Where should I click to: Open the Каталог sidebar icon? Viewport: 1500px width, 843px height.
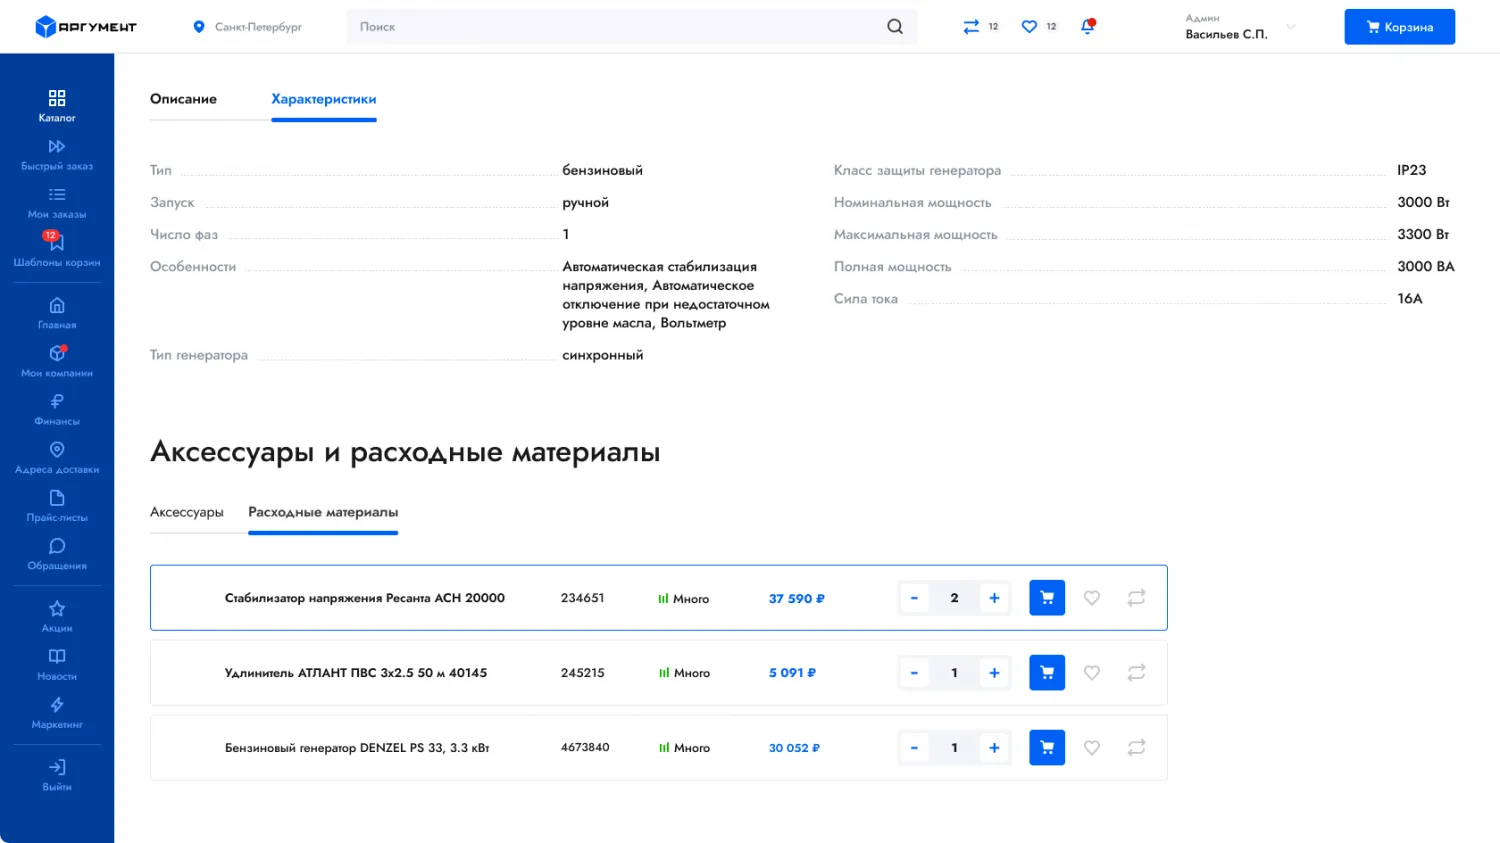(x=57, y=99)
